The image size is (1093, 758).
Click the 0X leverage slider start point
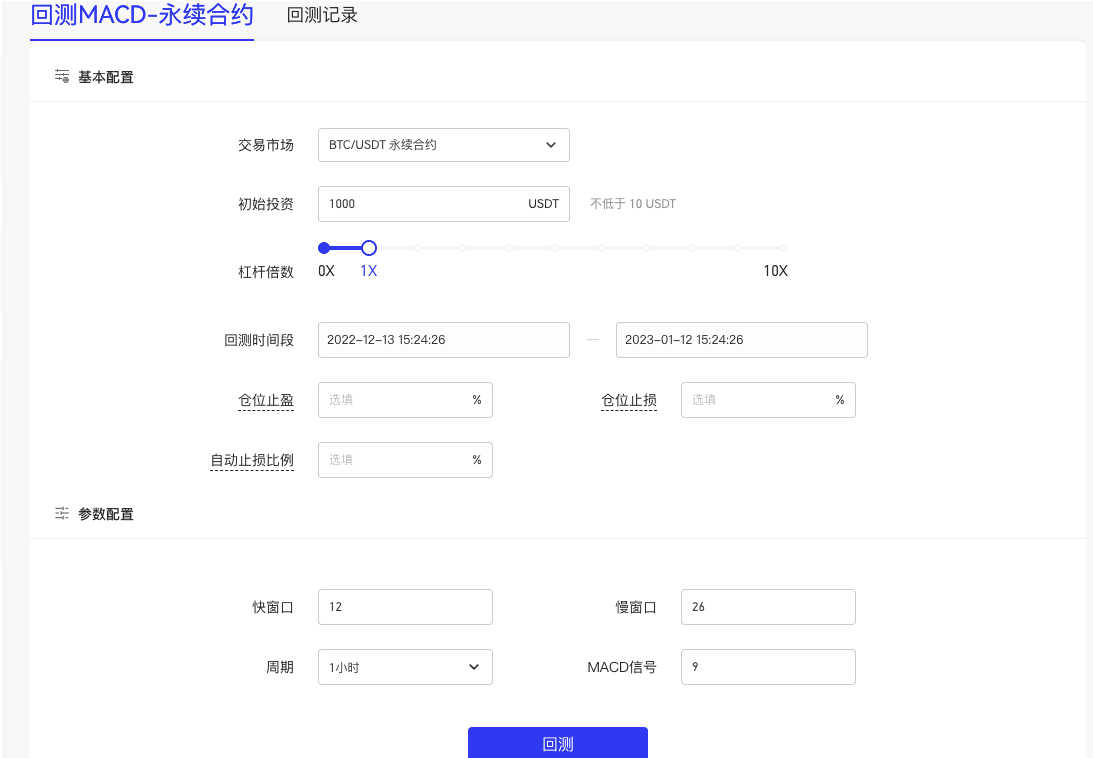324,248
